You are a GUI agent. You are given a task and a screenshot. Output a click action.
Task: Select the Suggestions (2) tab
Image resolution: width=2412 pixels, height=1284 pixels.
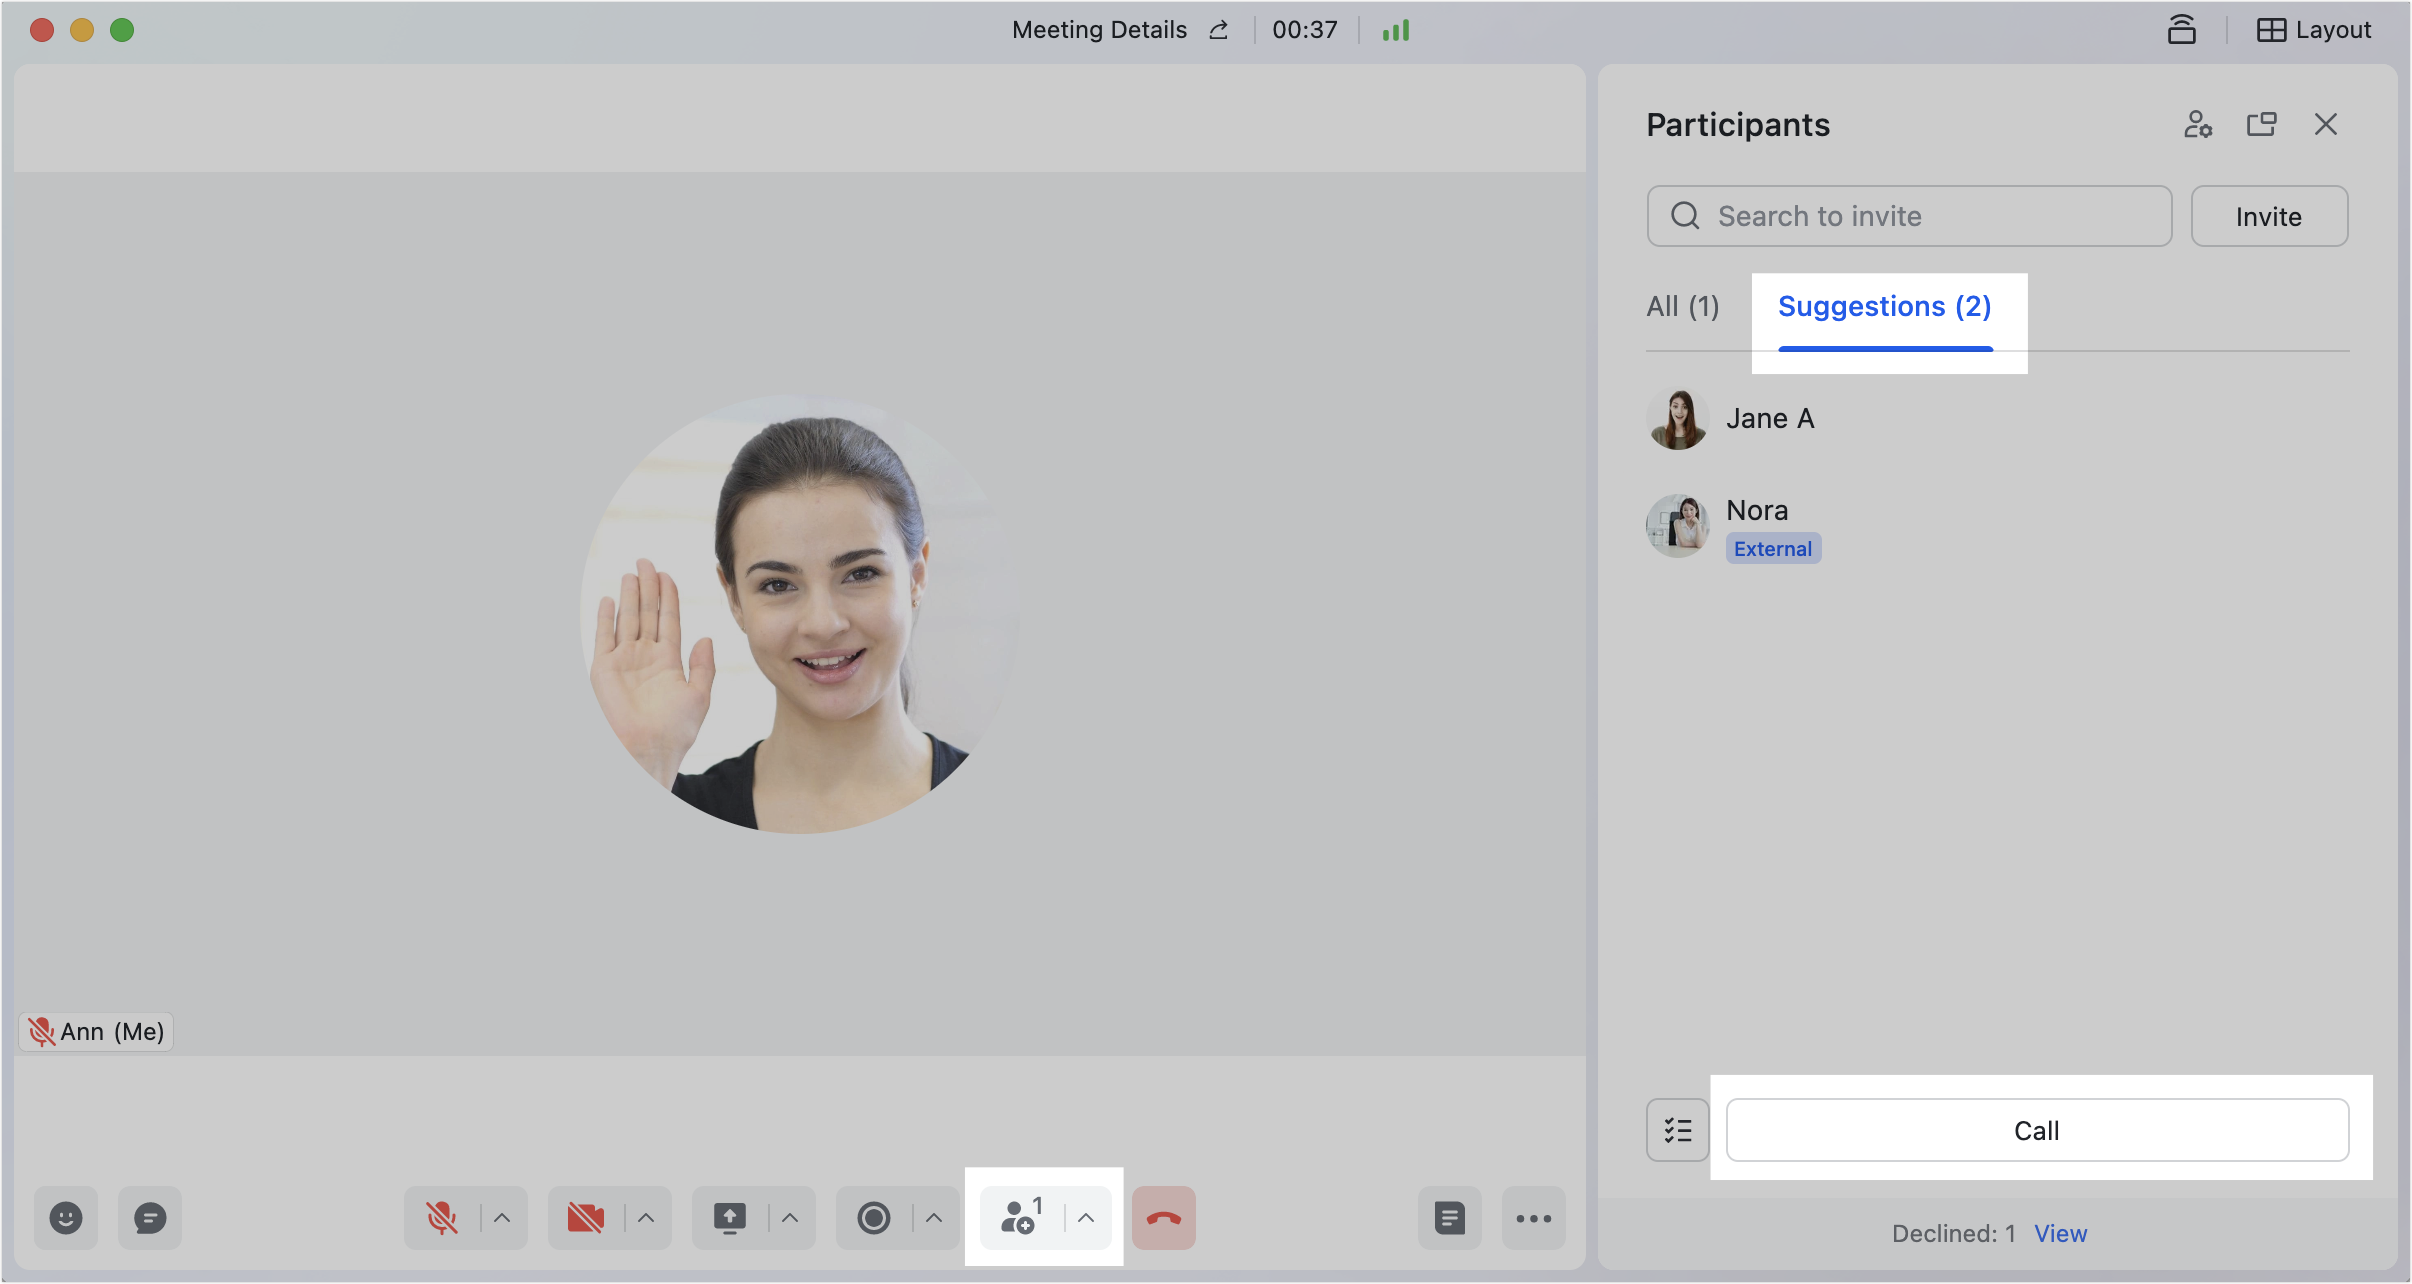click(x=1885, y=306)
